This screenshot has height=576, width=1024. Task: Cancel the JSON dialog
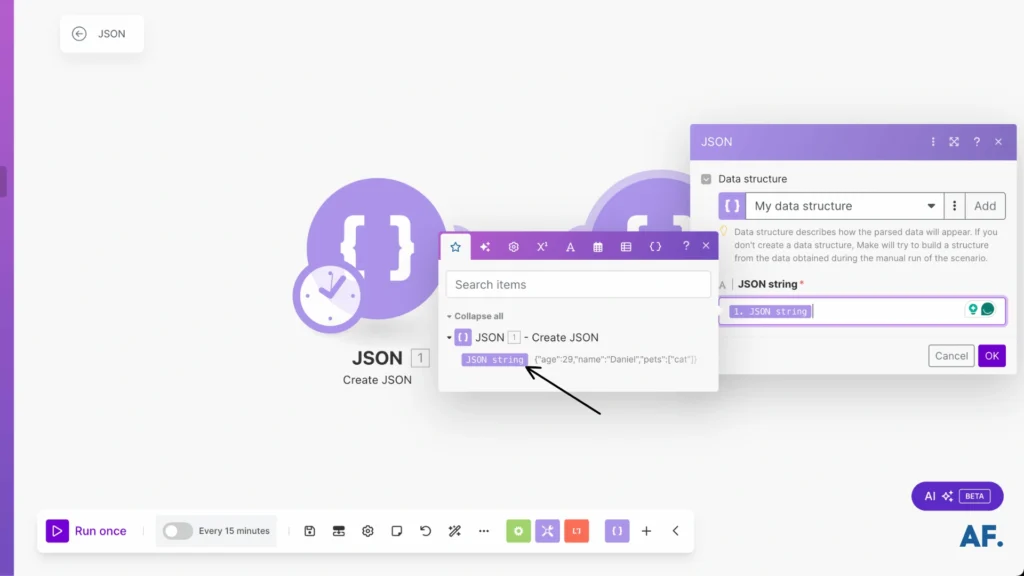coord(951,356)
